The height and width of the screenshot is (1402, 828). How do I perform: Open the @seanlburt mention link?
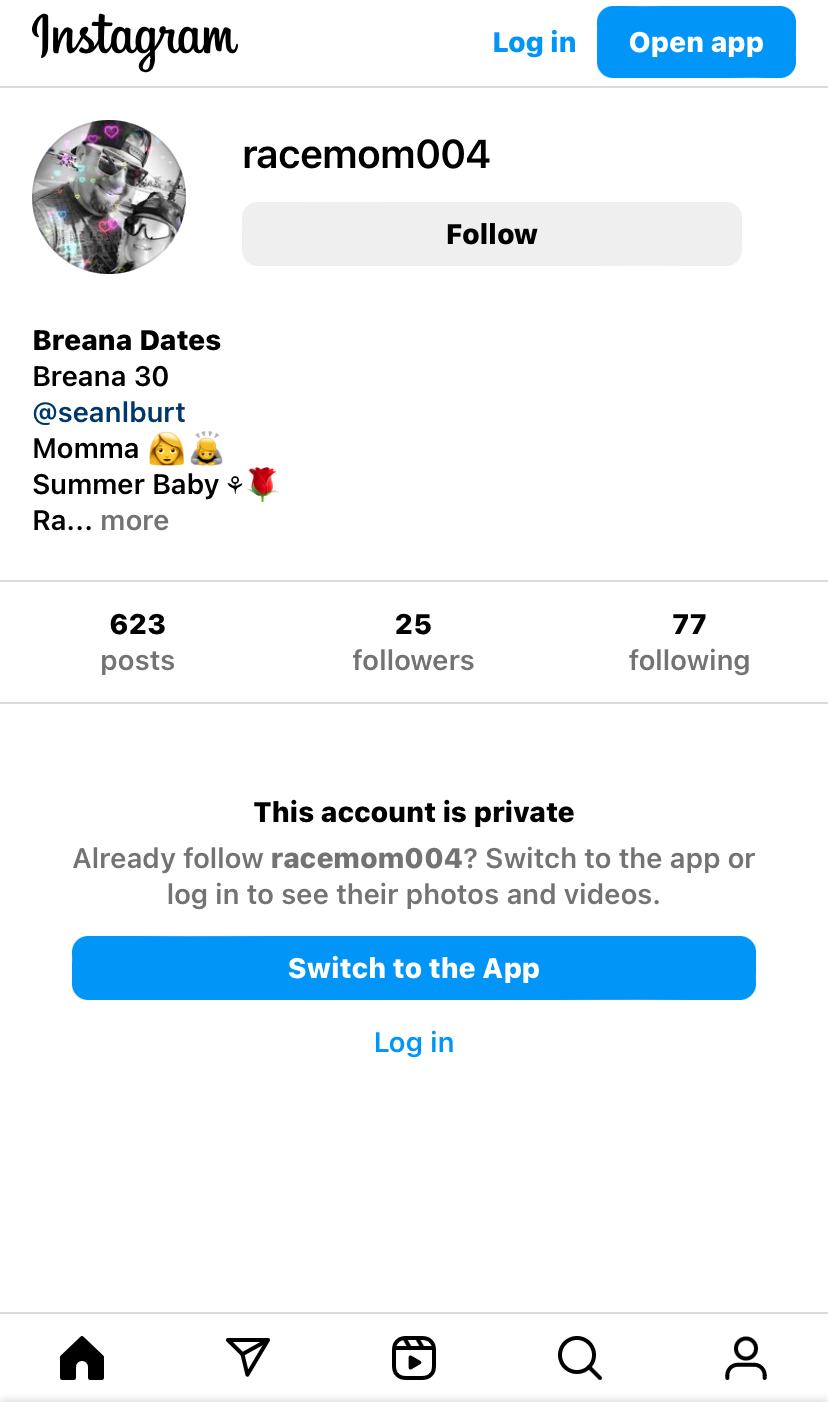[x=109, y=412]
